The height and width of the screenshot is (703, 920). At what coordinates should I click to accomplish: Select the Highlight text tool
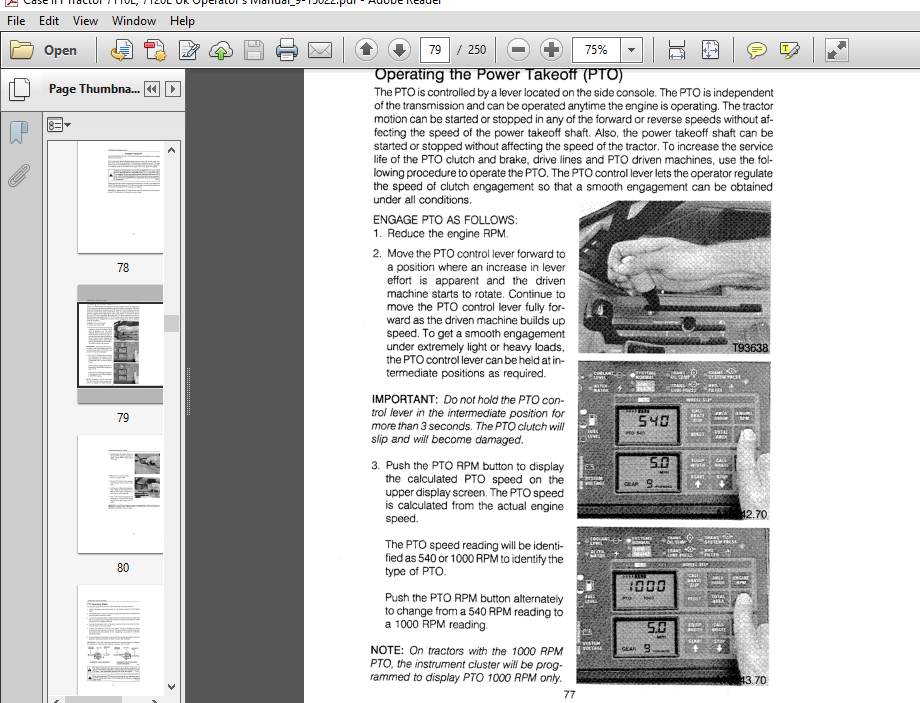790,50
